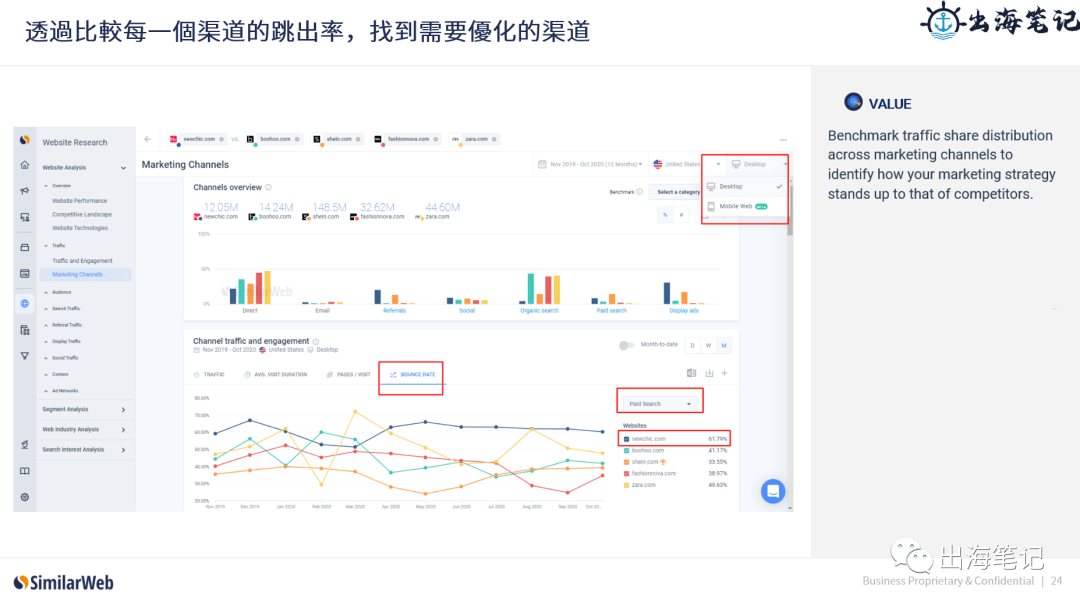Set granularity to Daily (D)

point(692,346)
